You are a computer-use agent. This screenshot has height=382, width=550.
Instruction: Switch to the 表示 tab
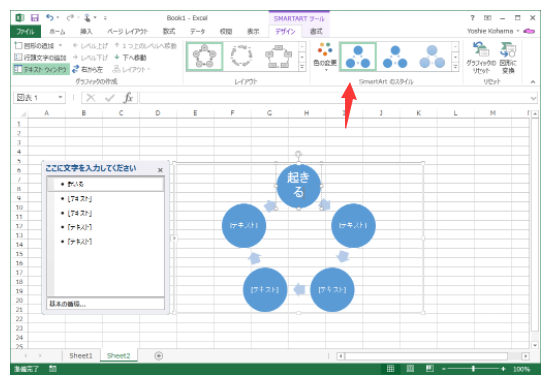point(253,32)
